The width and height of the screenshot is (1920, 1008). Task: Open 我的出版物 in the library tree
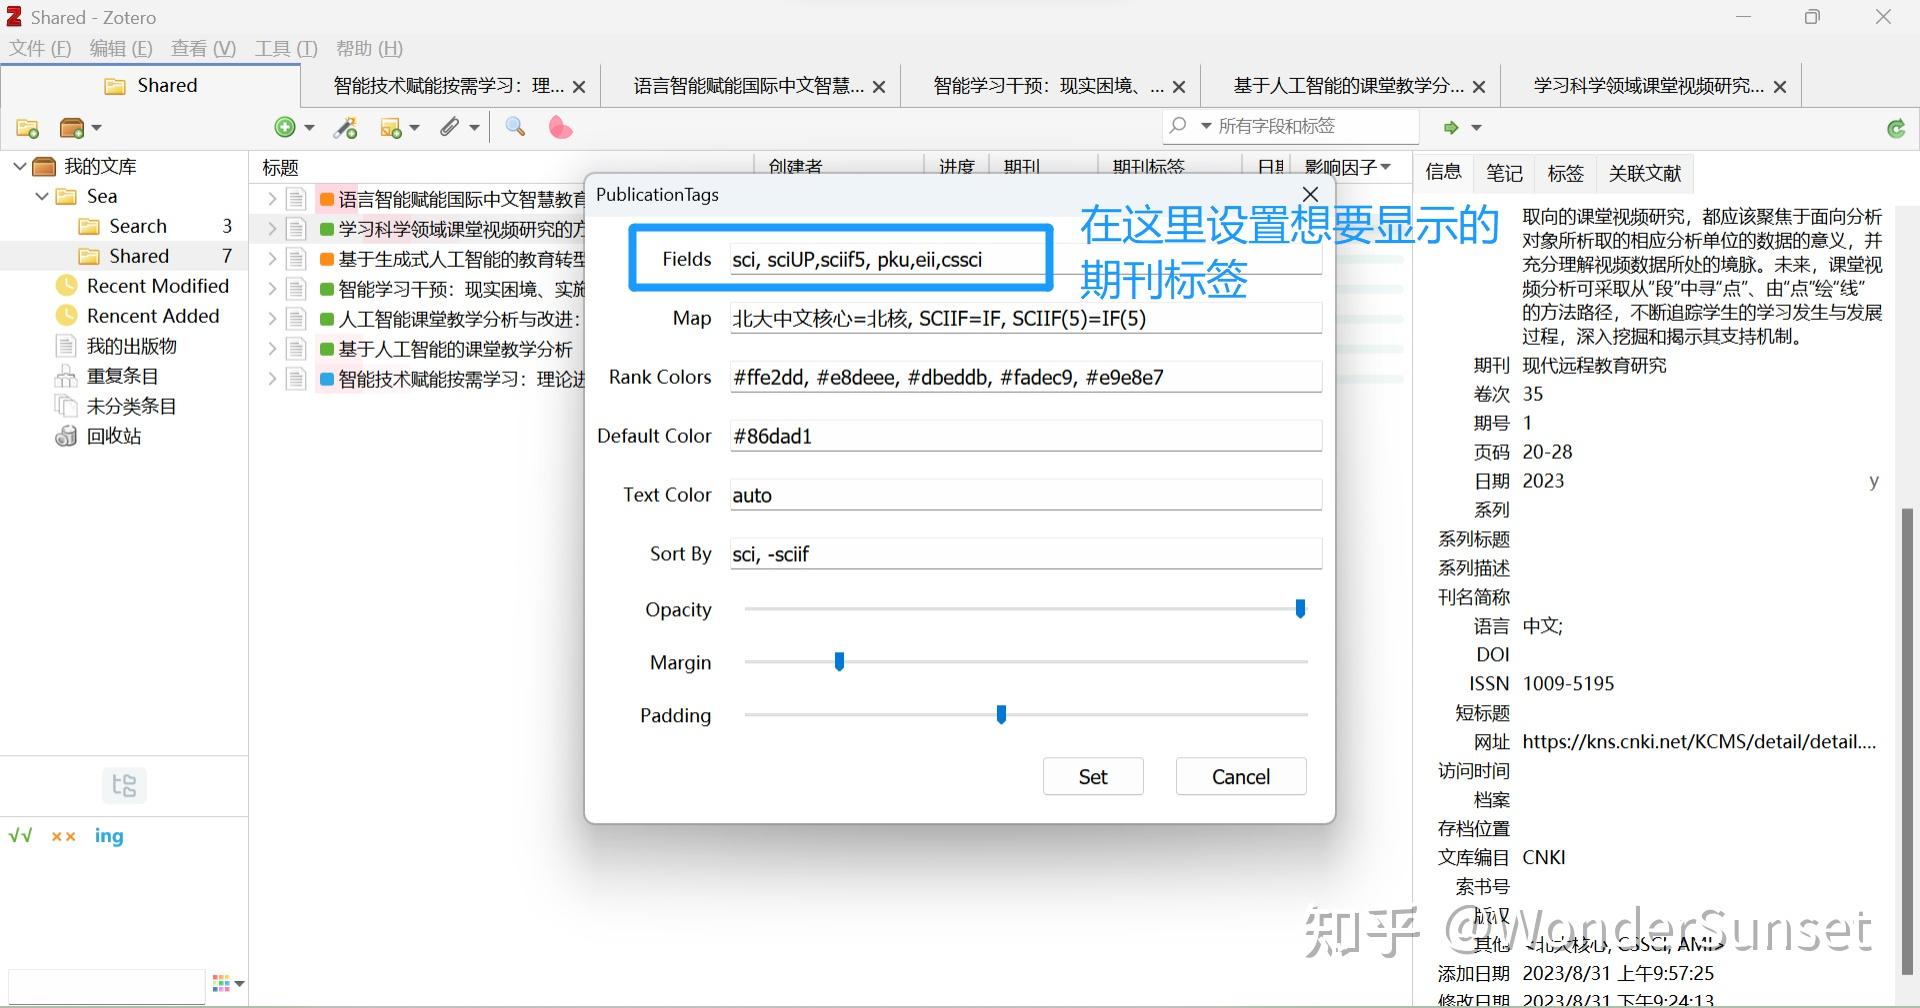132,346
